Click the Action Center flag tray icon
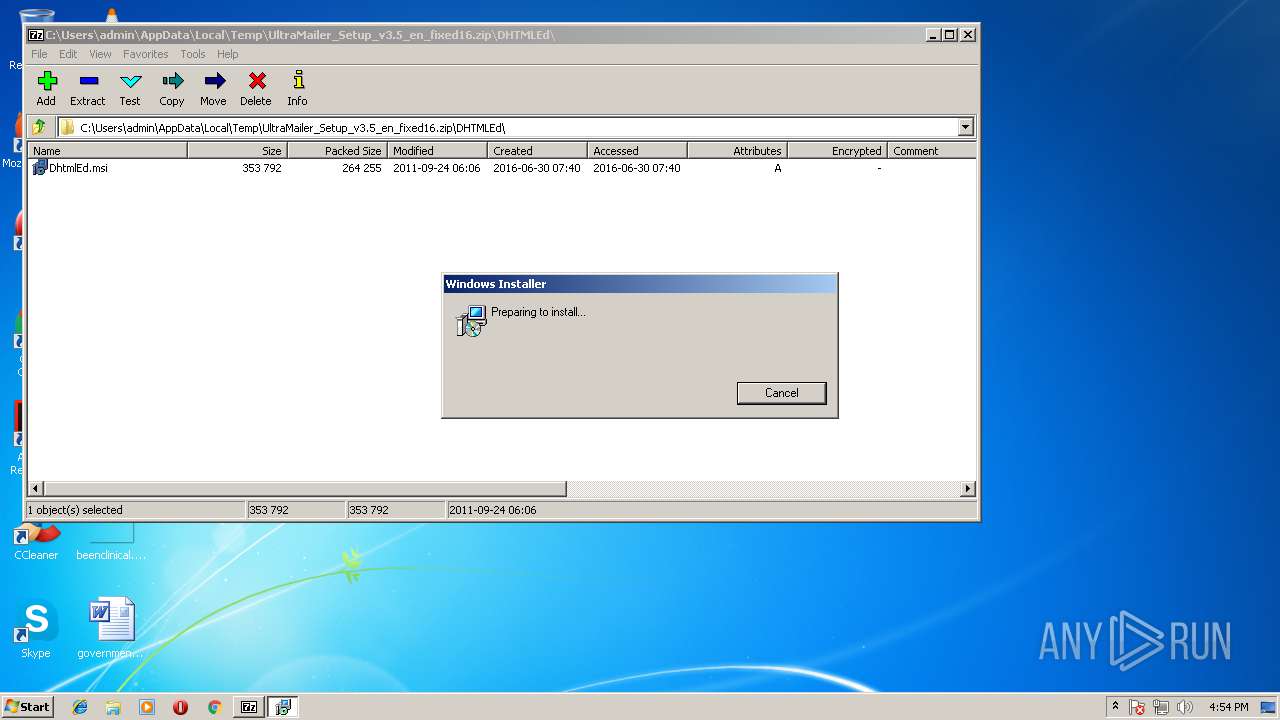The width and height of the screenshot is (1280, 720). coord(1137,707)
